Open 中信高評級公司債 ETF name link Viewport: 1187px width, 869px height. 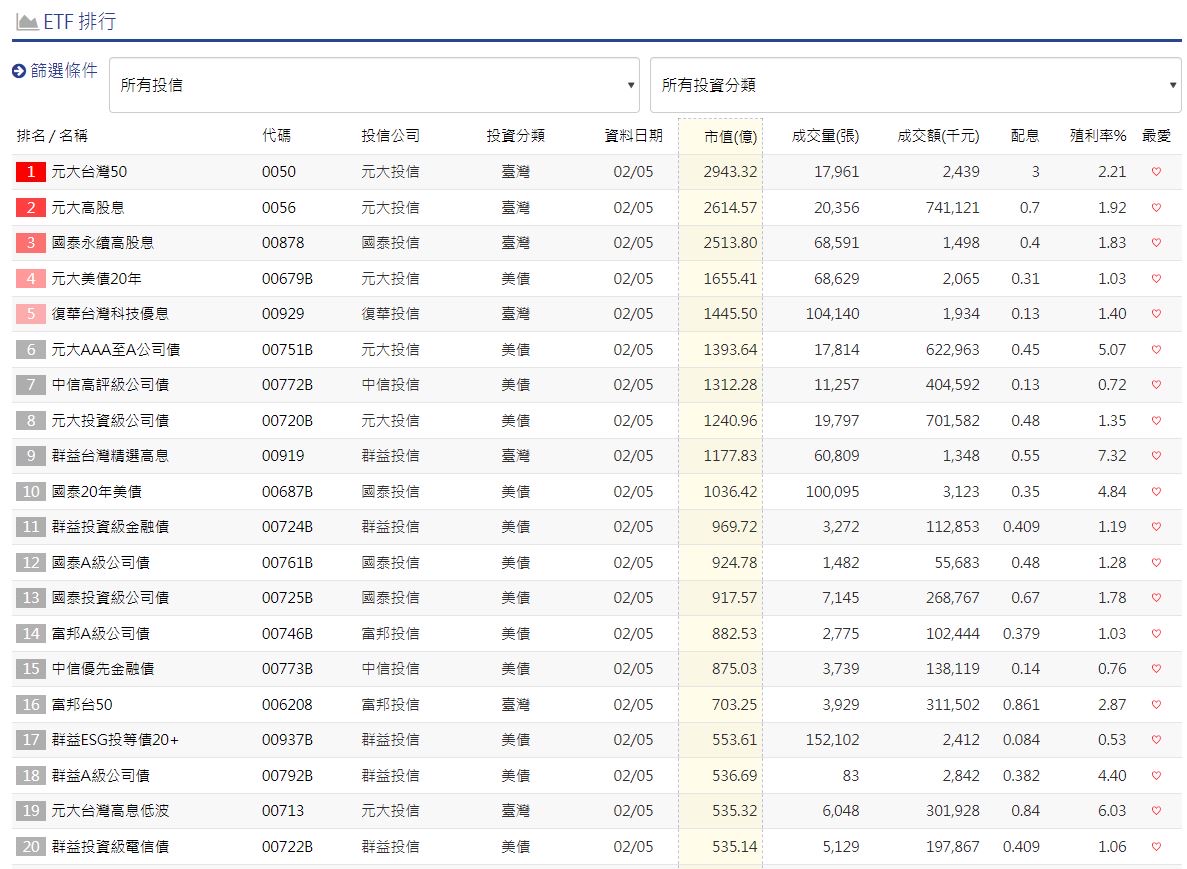coord(110,385)
